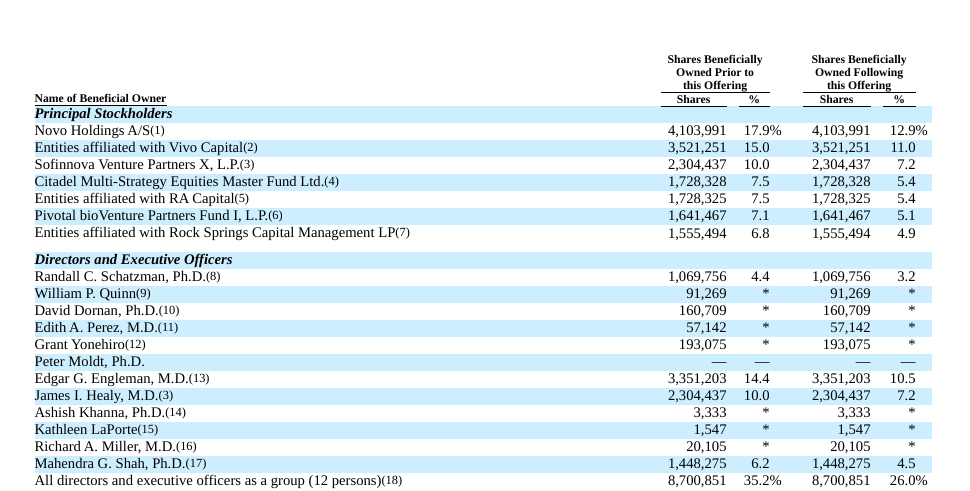The image size is (970, 491).
Task: Select Richard Miller prior shares 20,105
Action: 706,446
